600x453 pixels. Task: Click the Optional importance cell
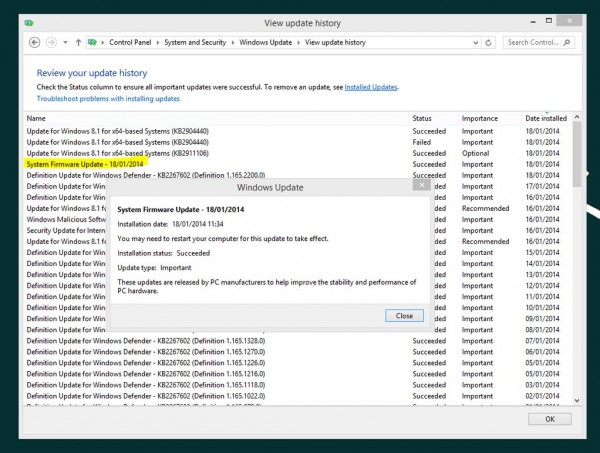click(475, 153)
